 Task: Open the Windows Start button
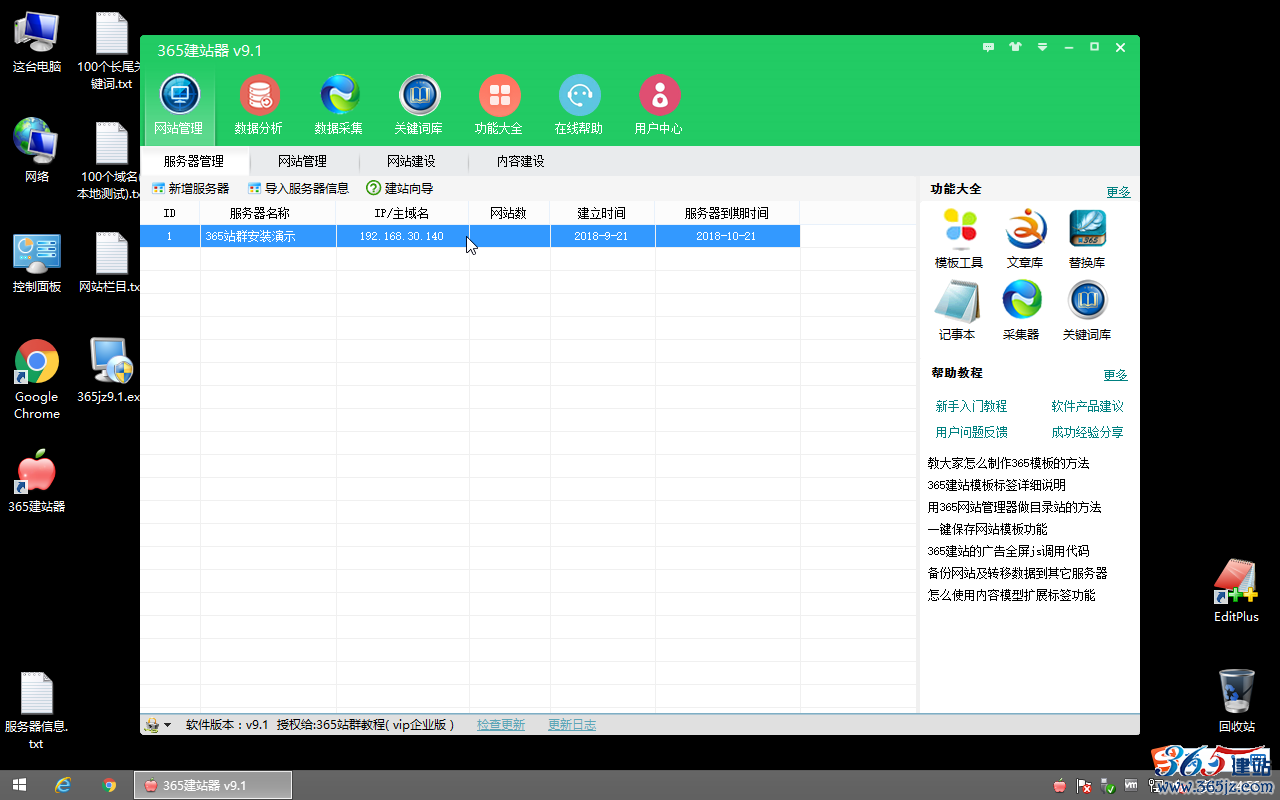pos(19,785)
